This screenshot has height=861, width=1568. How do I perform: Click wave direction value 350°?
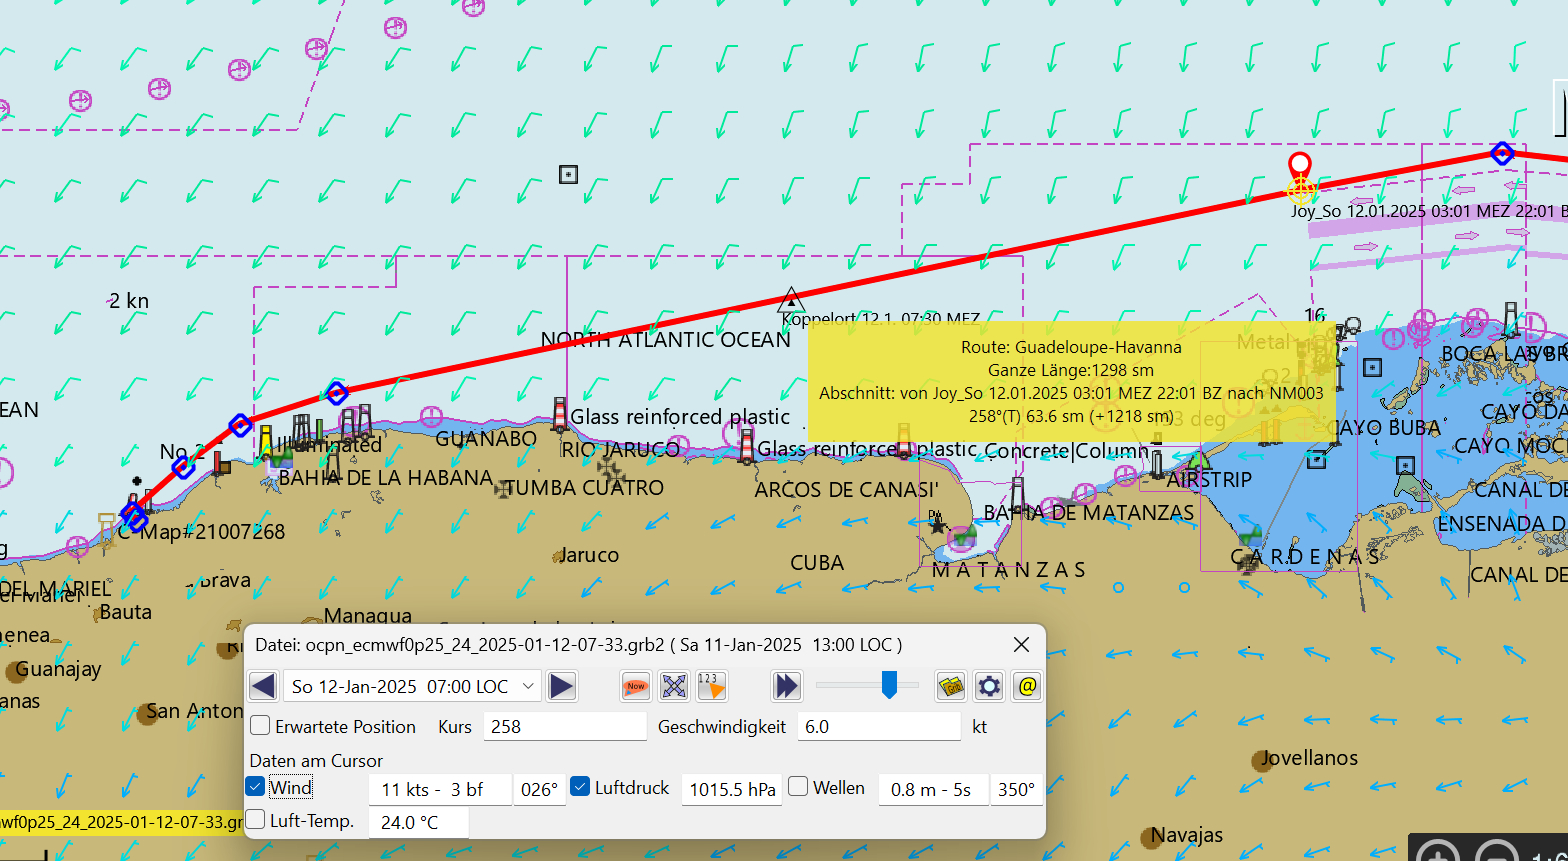point(1016,789)
